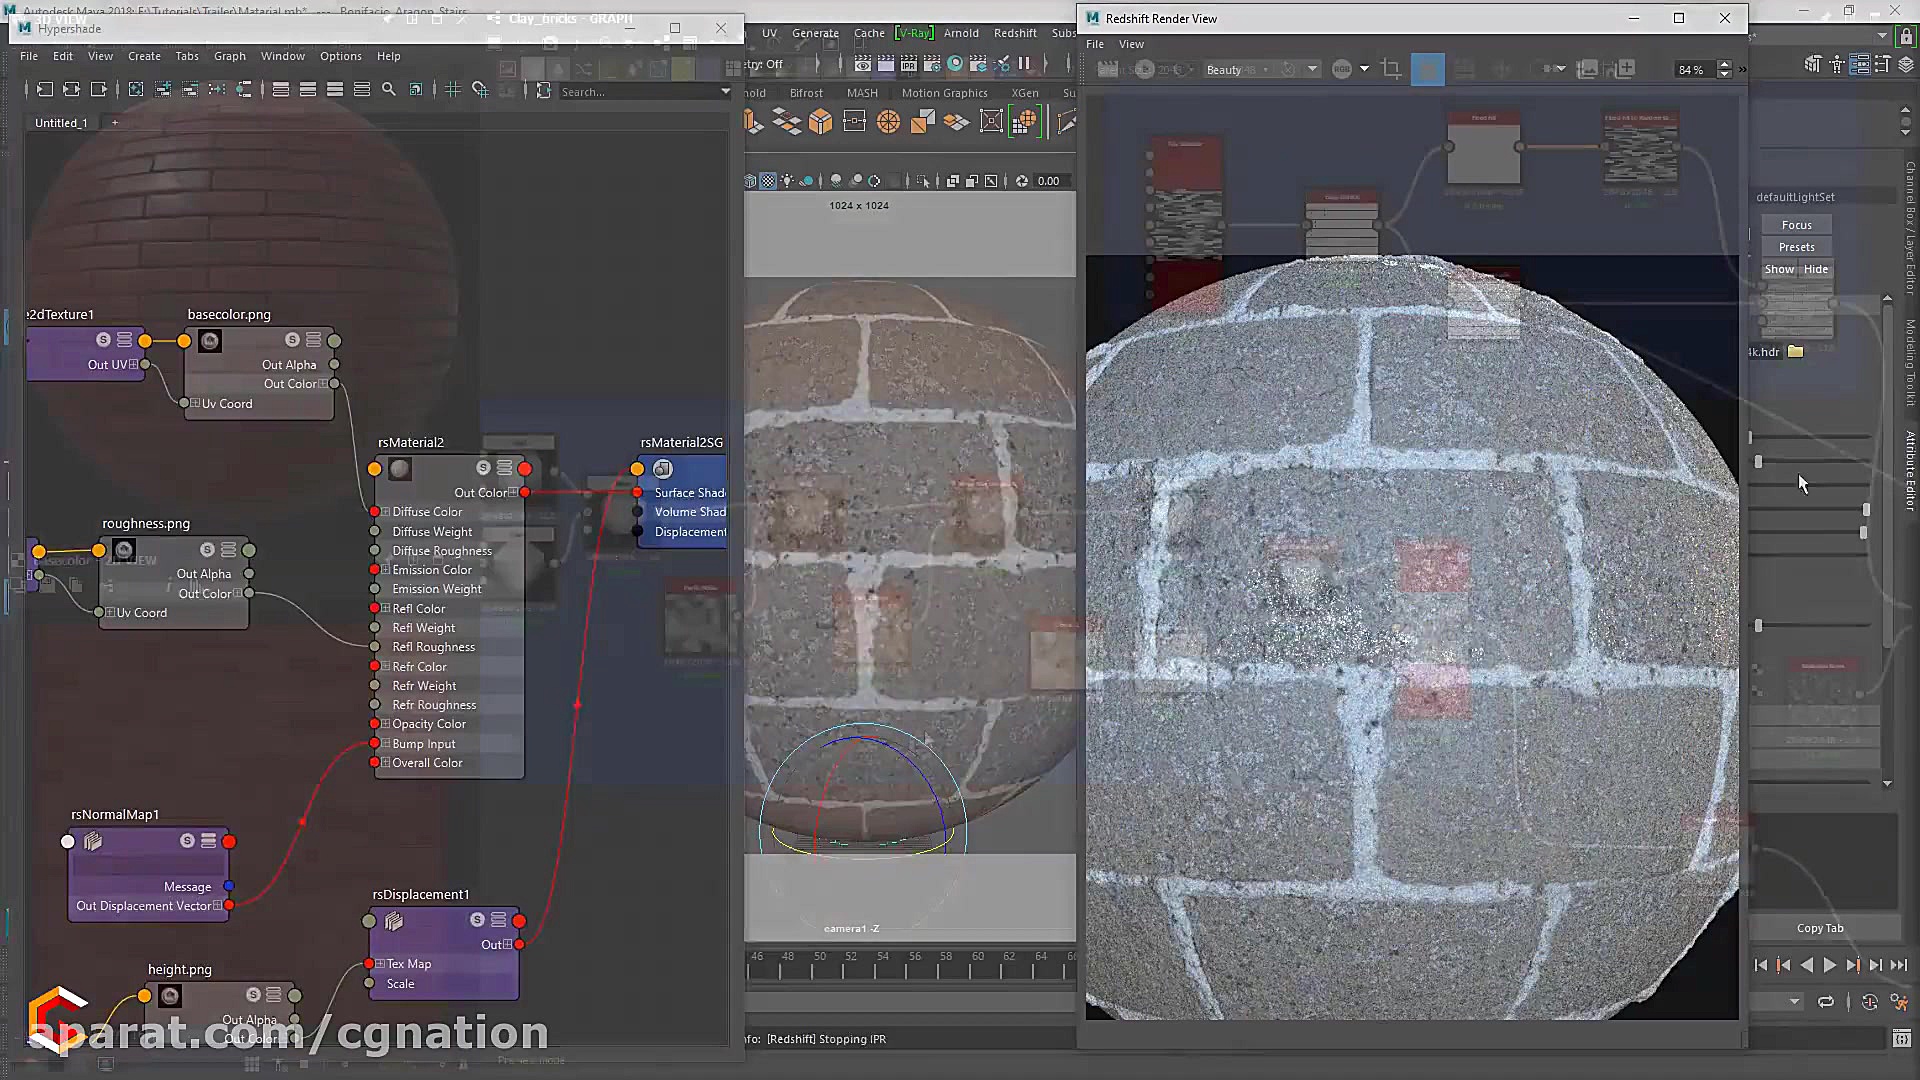Add a new Hypershade graph tab

(115, 123)
